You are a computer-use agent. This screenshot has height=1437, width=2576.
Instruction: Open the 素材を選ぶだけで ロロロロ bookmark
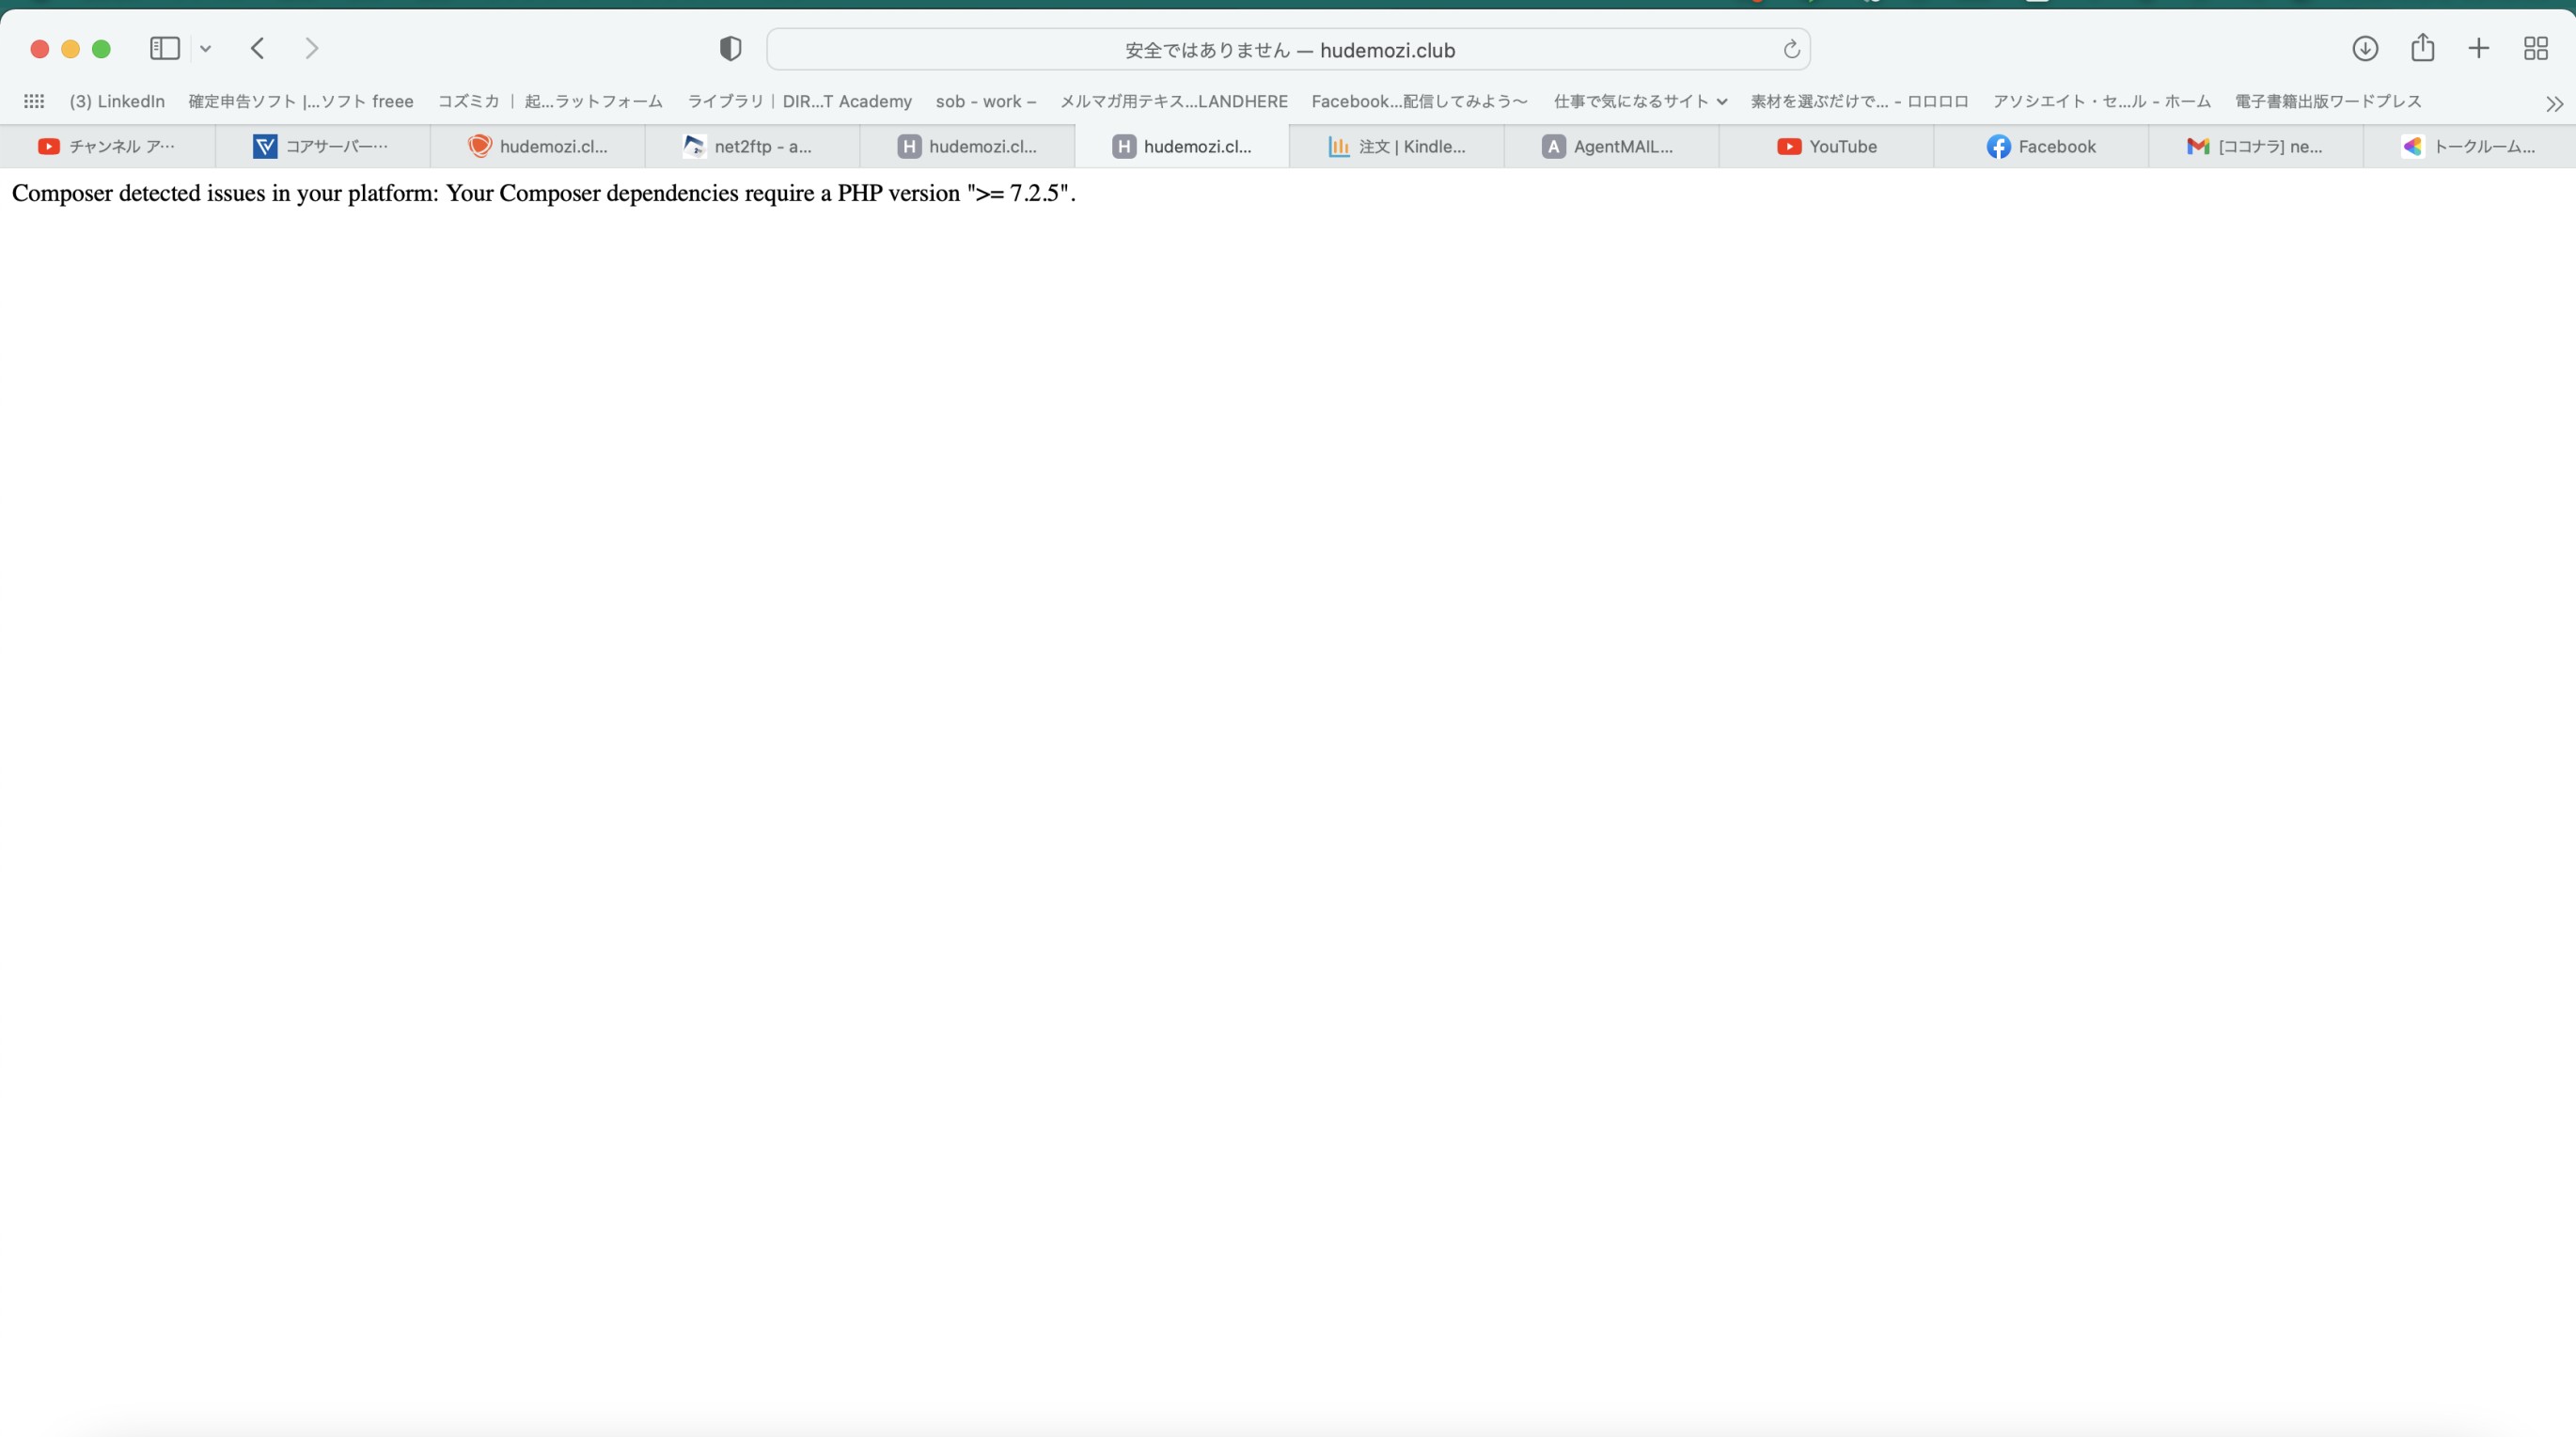point(1859,101)
